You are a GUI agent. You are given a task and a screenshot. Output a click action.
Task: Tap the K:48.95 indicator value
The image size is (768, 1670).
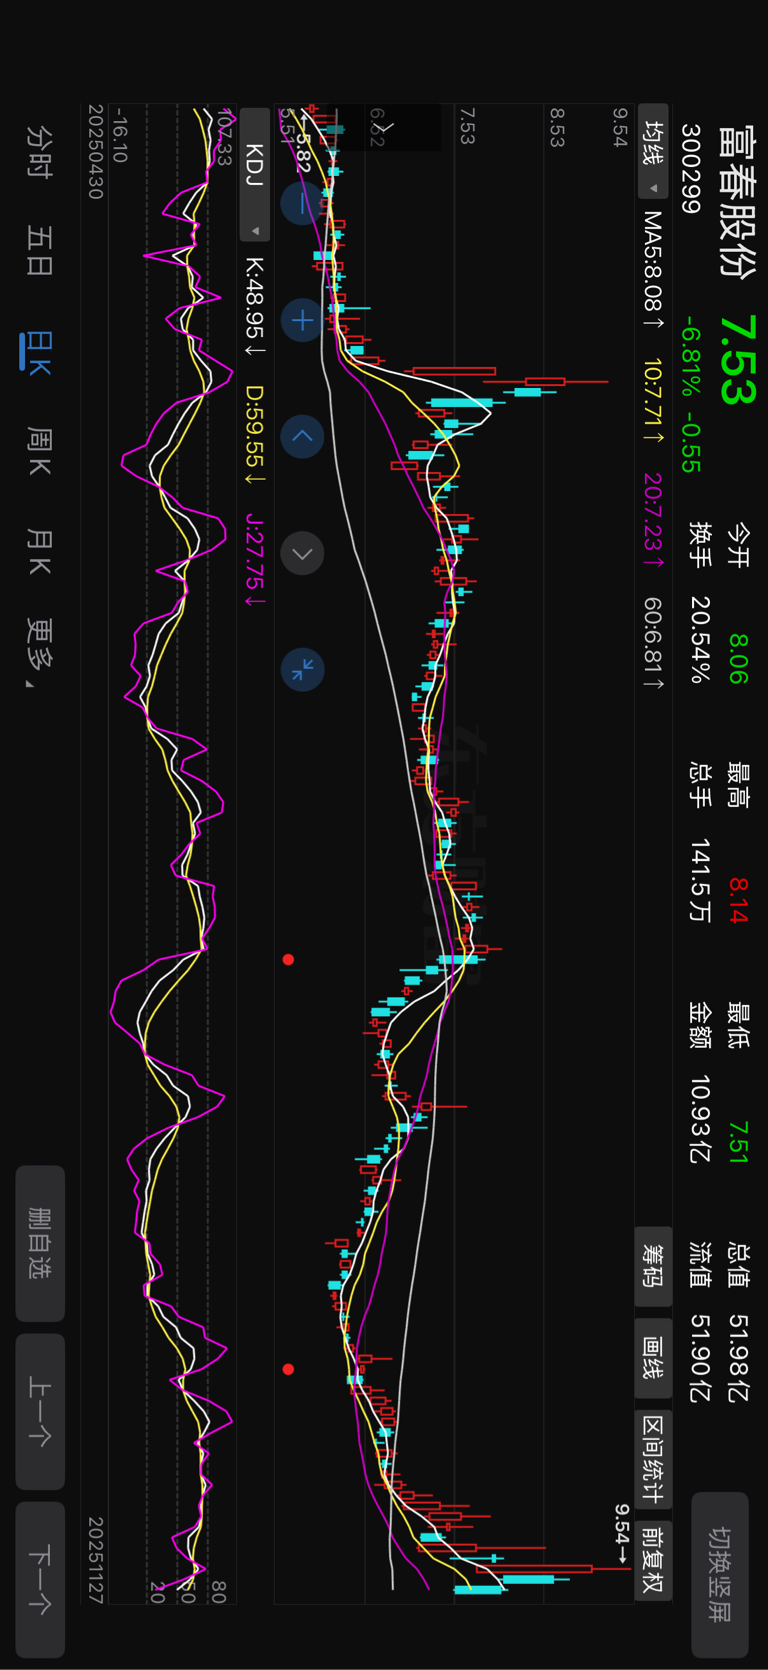tap(256, 307)
